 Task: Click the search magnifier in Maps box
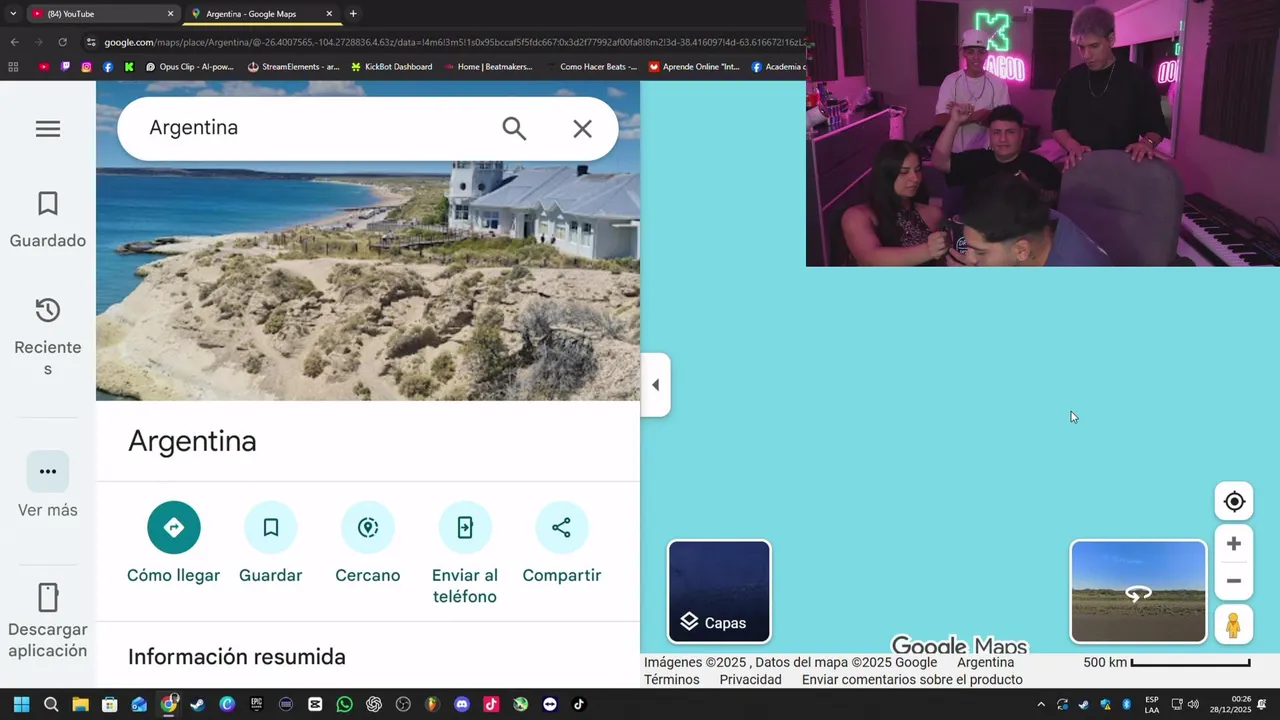514,128
